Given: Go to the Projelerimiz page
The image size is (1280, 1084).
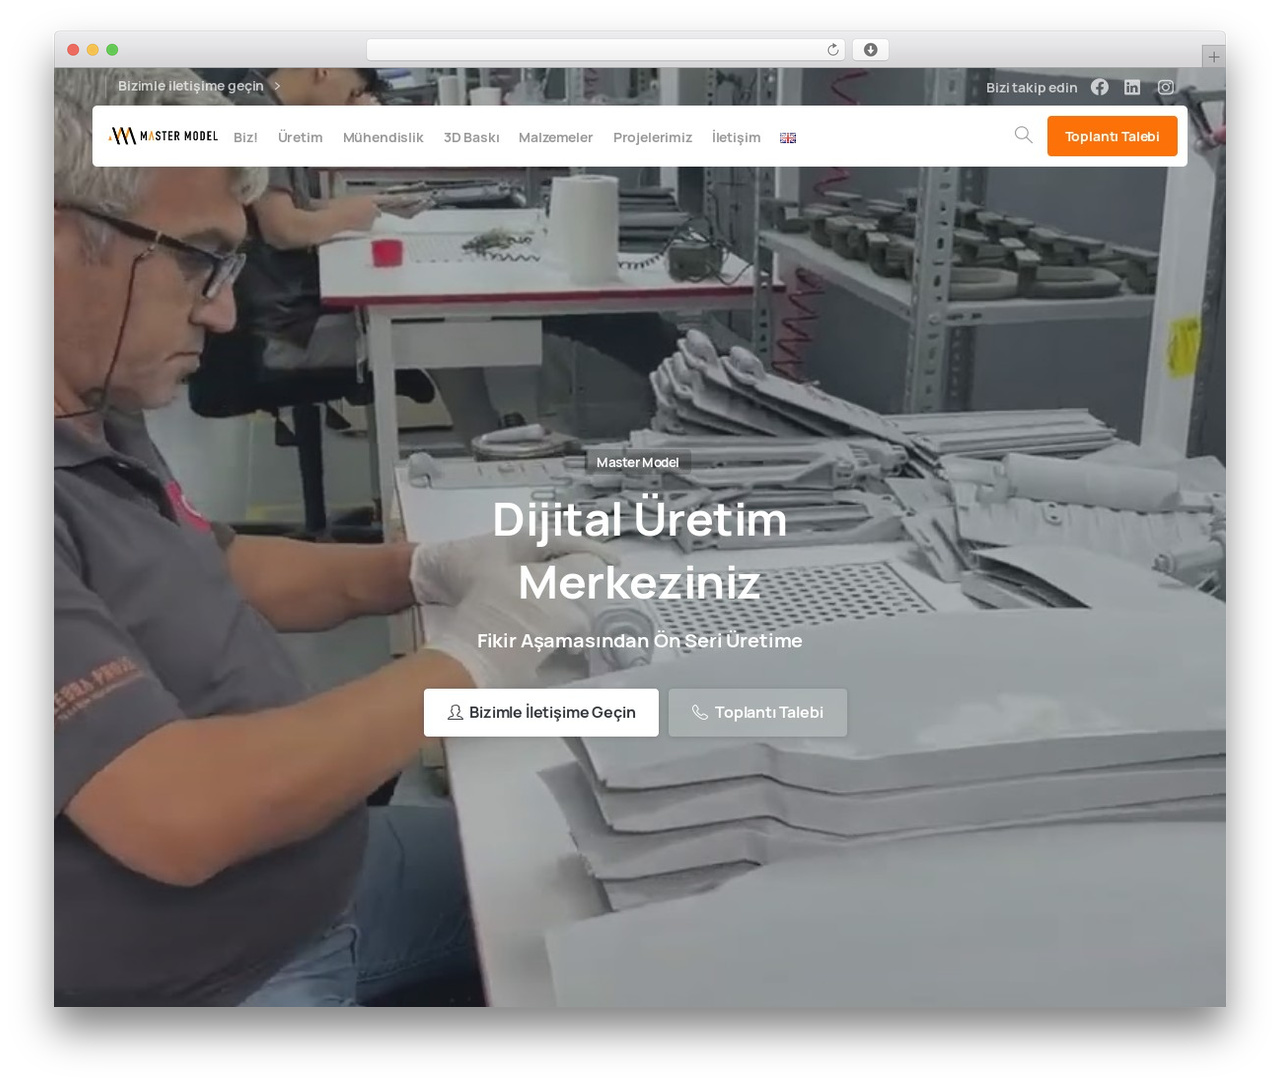Looking at the screenshot, I should point(652,137).
